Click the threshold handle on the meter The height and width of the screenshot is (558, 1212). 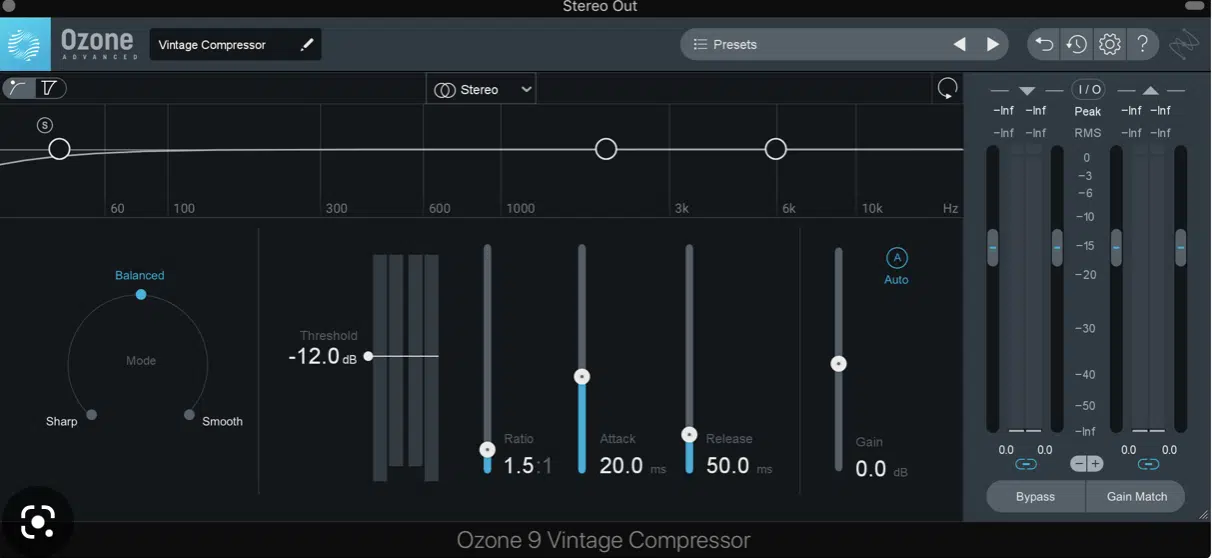pos(368,356)
